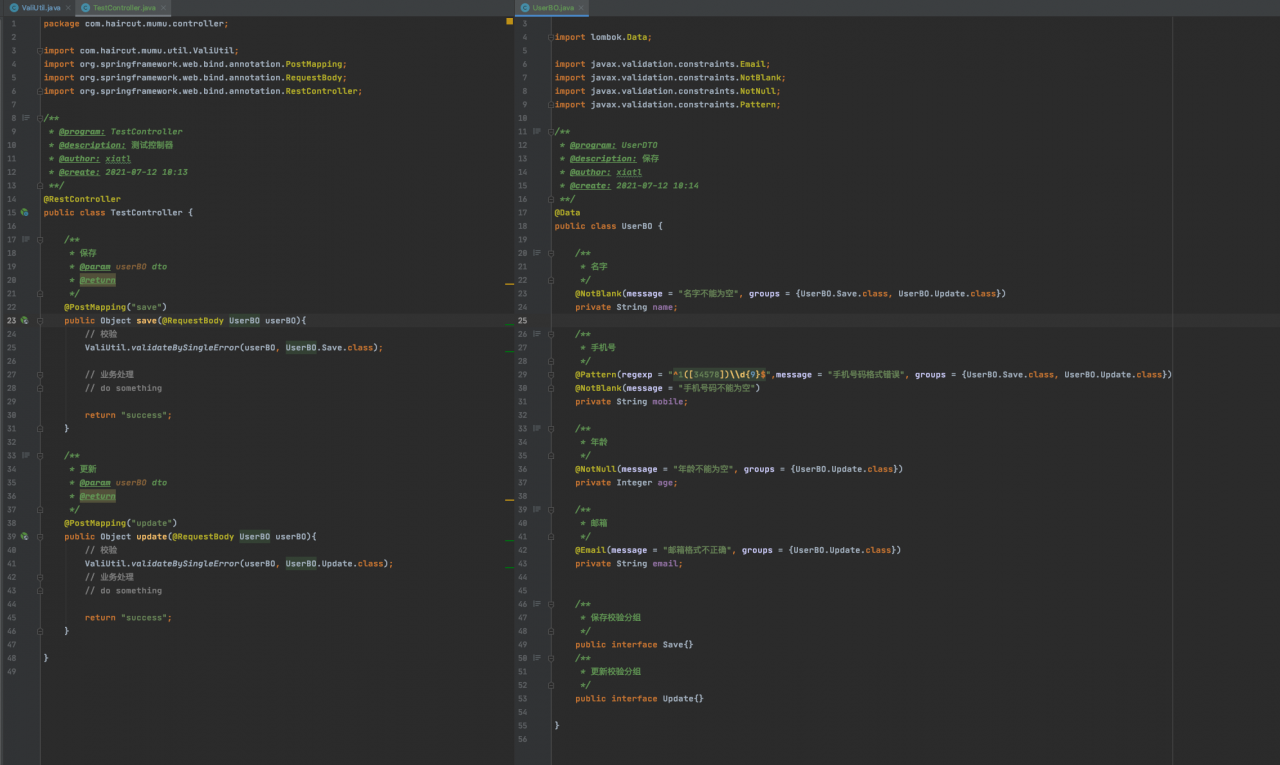The width and height of the screenshot is (1280, 765).
Task: Click the public interface Update declaration
Action: click(x=639, y=698)
